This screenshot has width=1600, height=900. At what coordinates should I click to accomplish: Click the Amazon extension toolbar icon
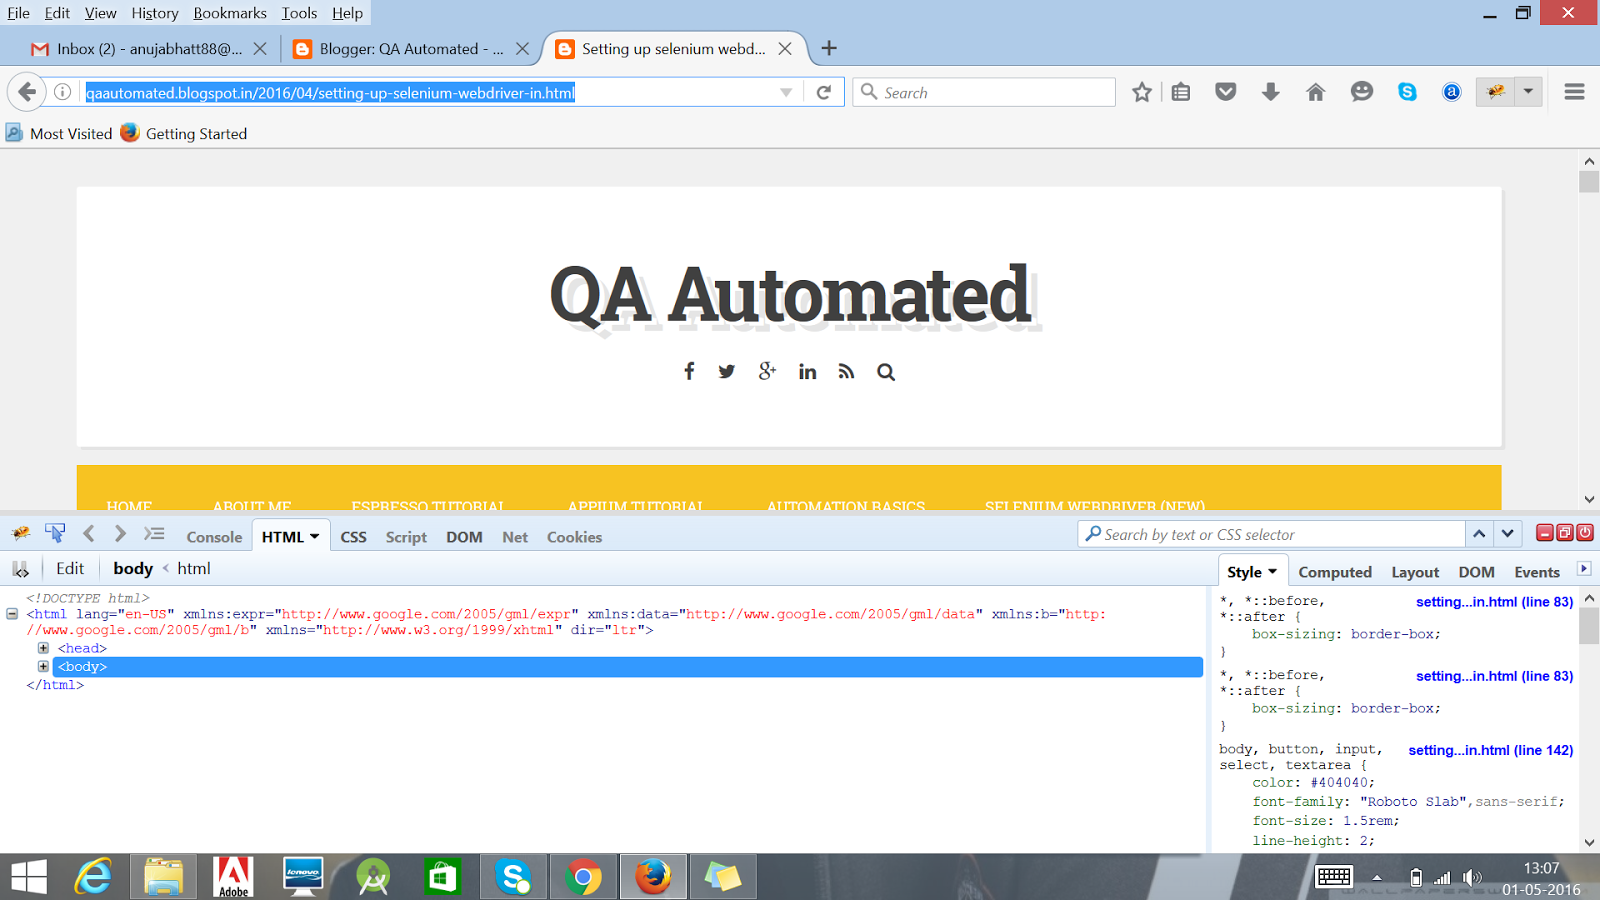[1452, 92]
